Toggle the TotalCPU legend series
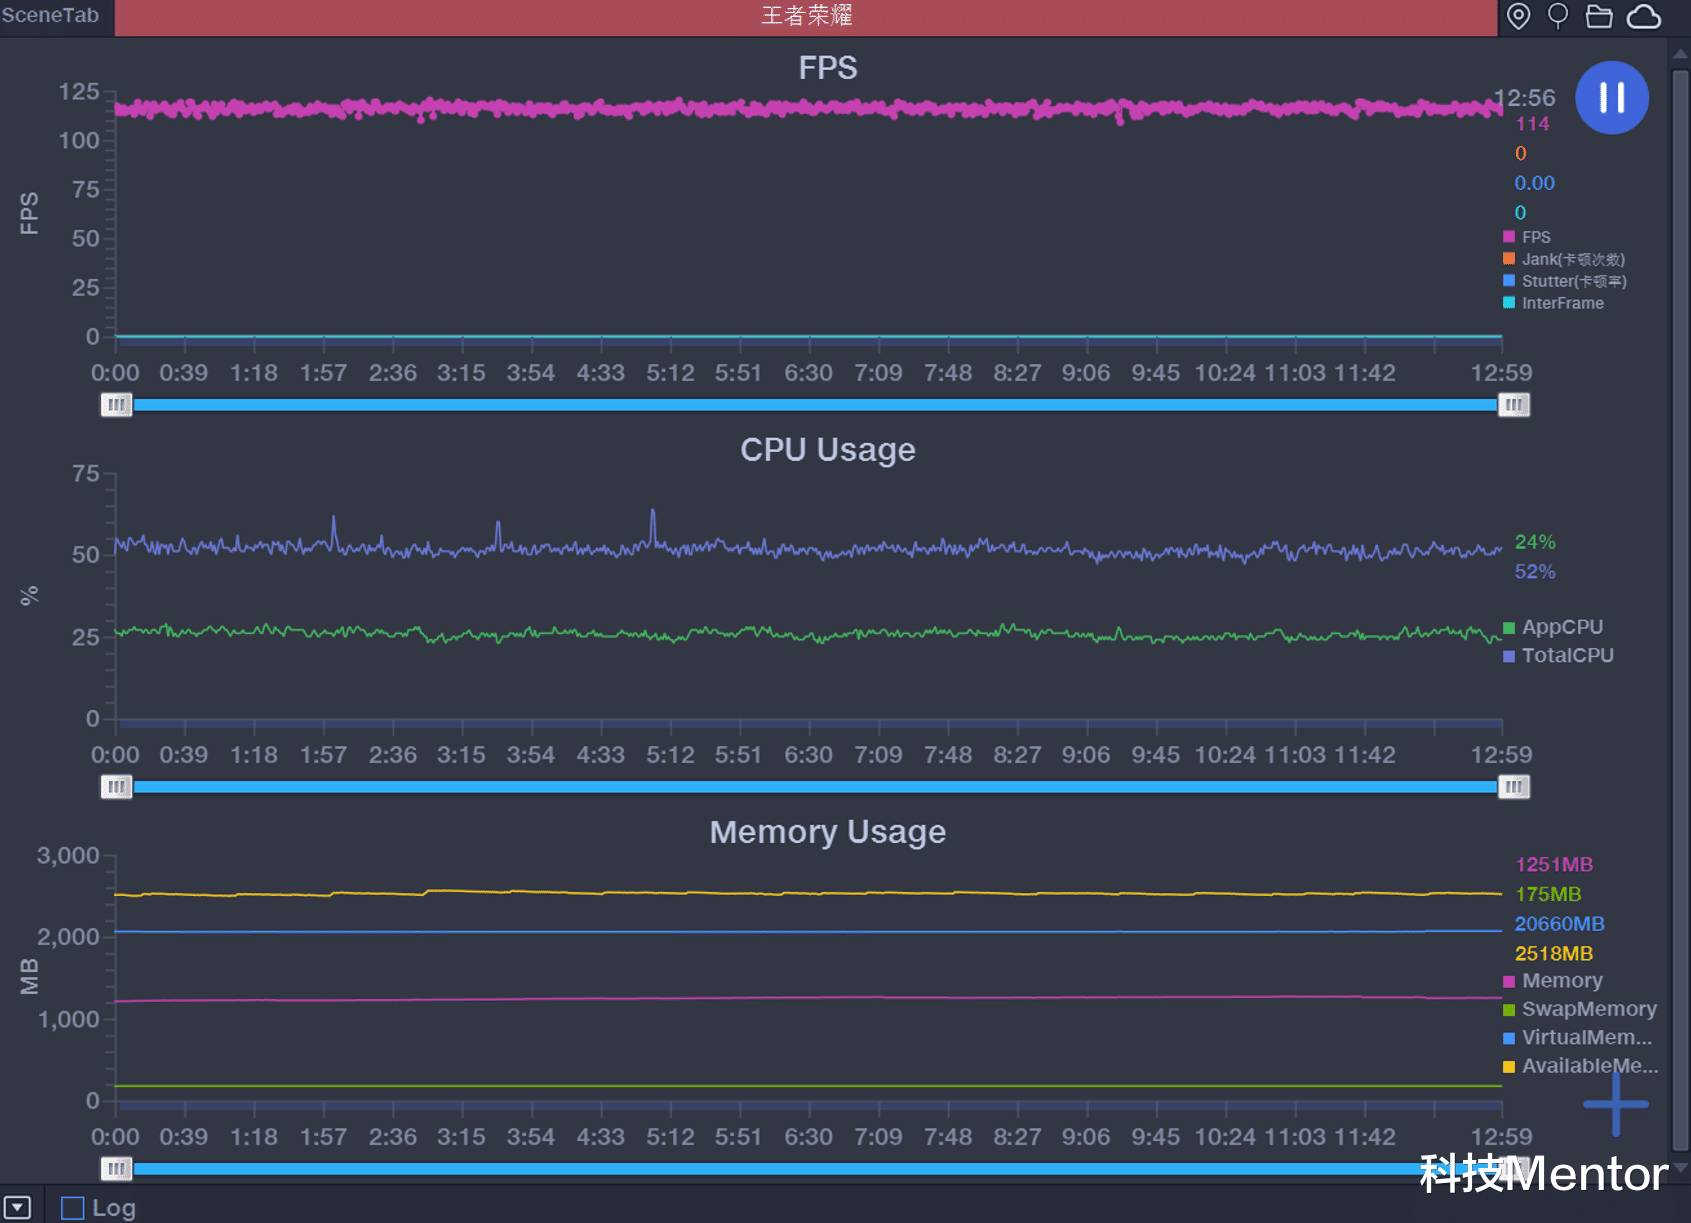 (1559, 655)
